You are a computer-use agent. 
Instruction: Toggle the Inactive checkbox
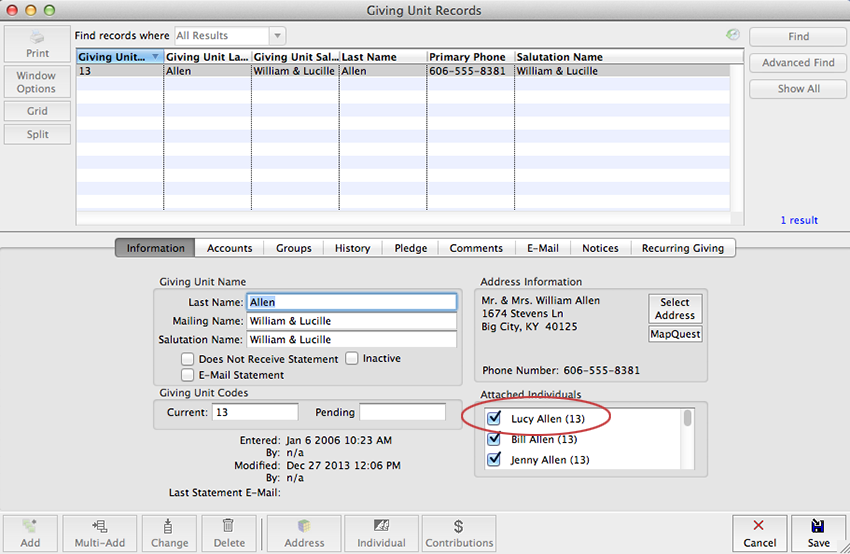pyautogui.click(x=352, y=358)
